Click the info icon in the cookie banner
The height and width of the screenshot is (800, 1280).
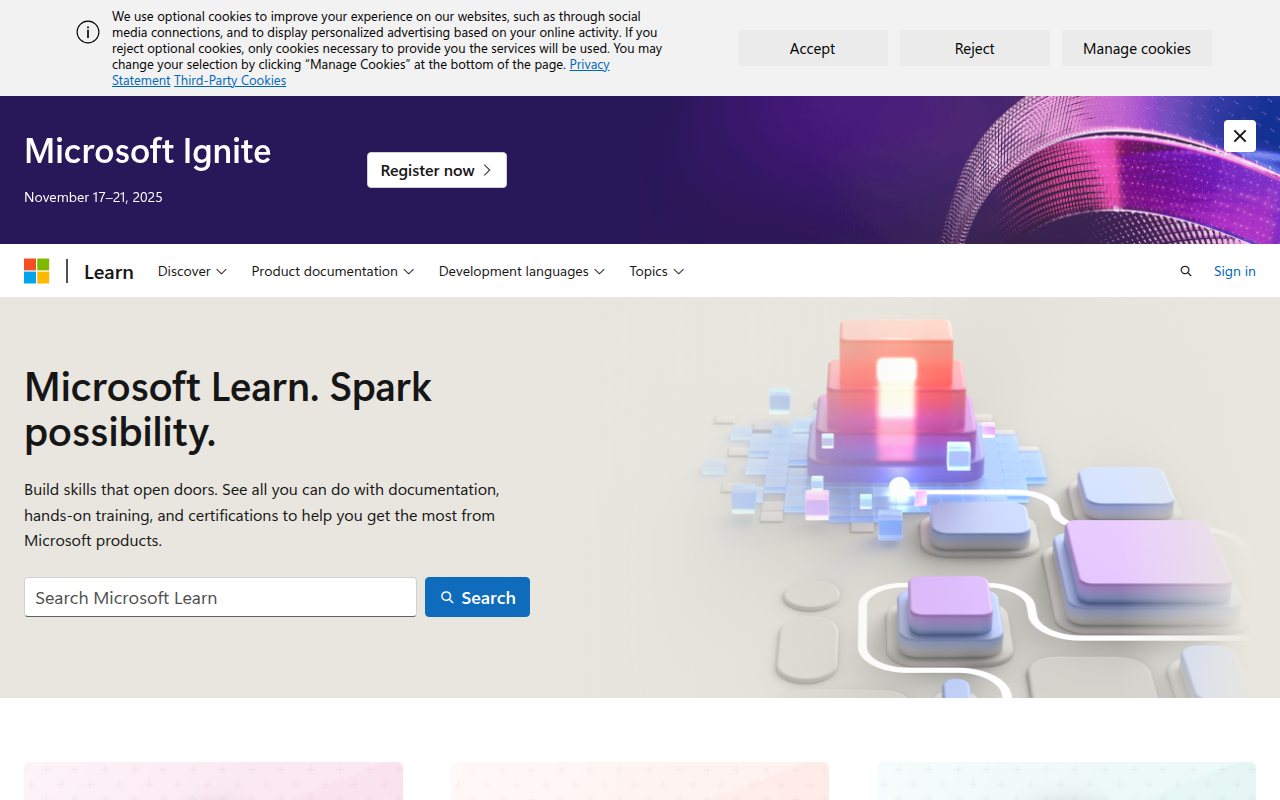[x=88, y=32]
